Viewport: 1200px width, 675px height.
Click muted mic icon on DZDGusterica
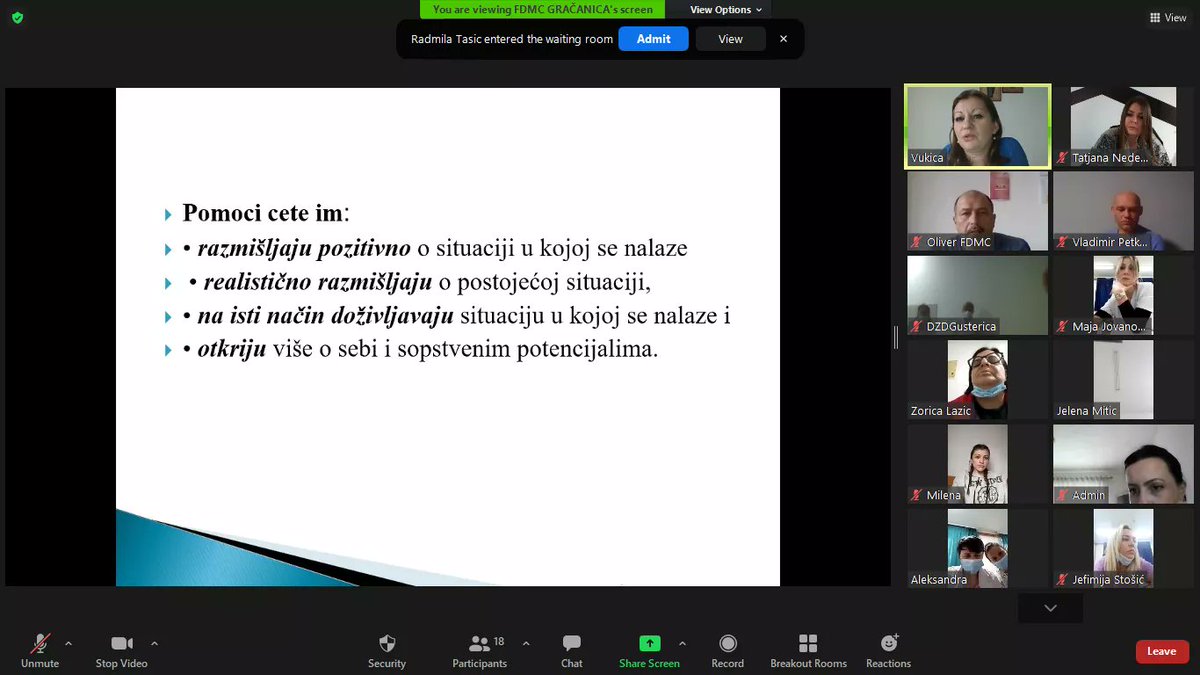[x=917, y=327]
